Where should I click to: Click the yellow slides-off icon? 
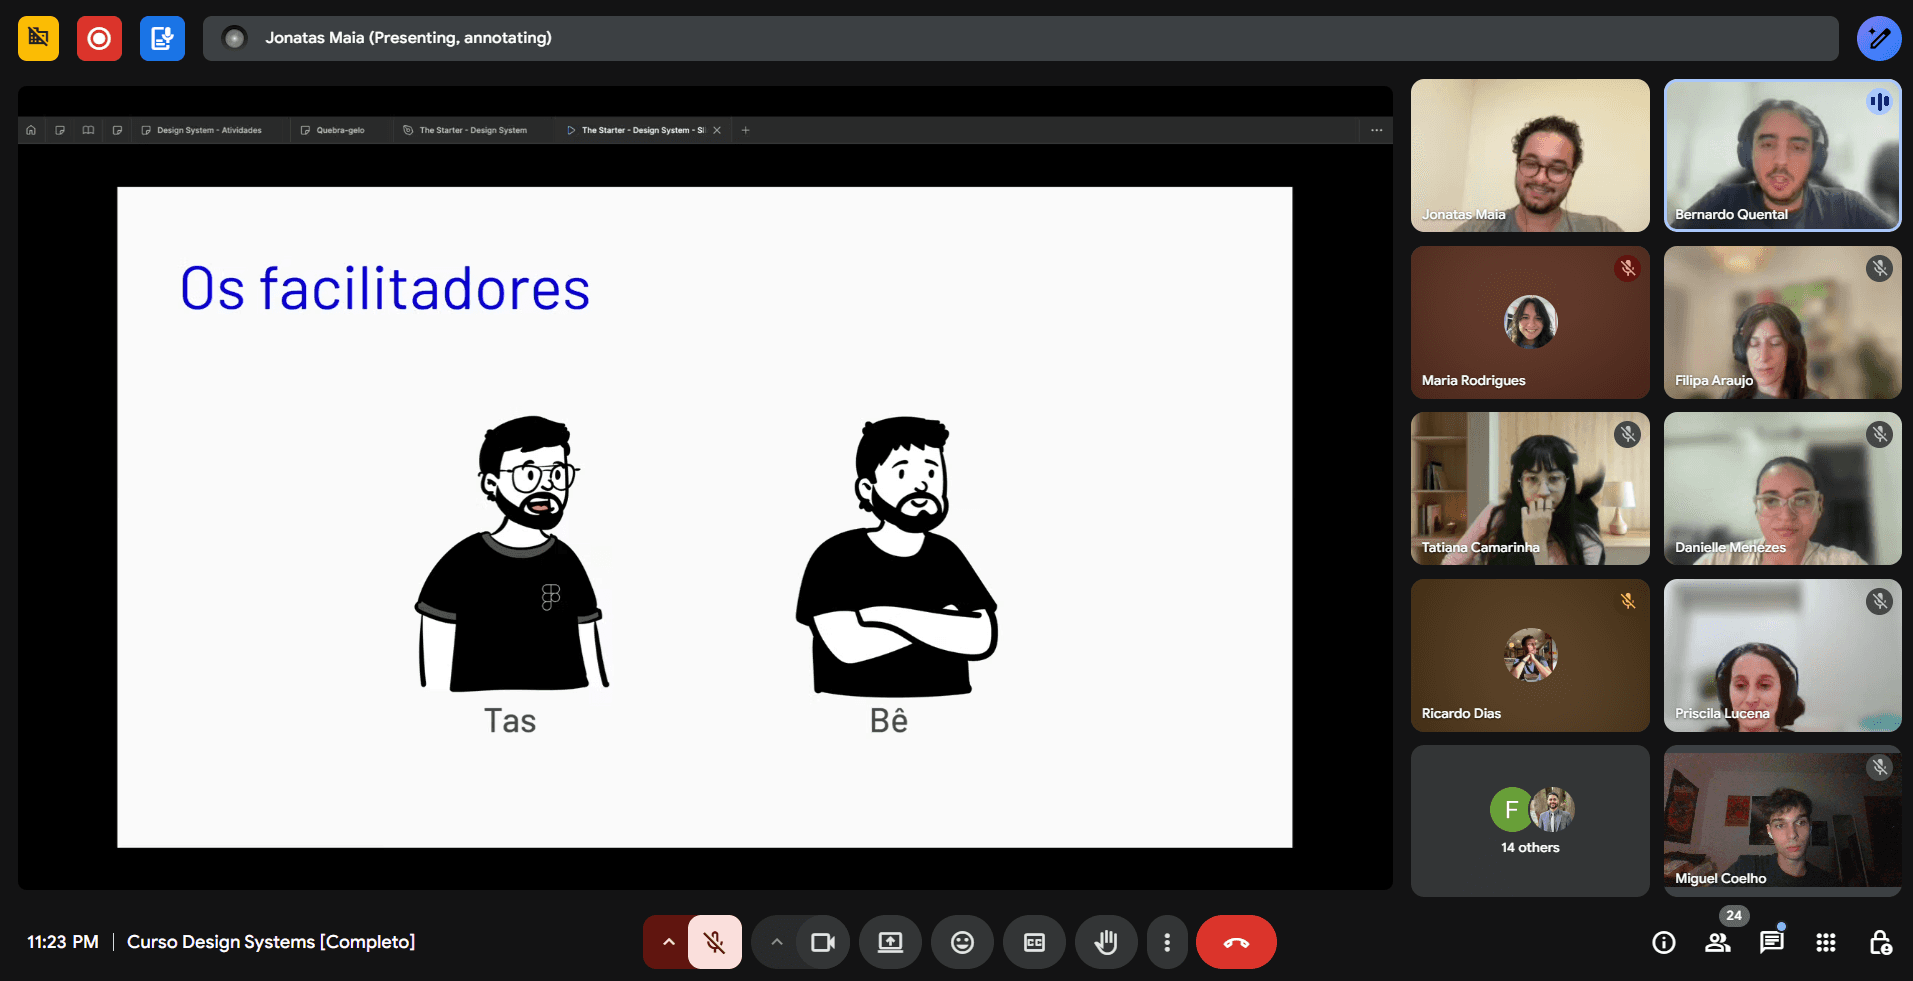pos(39,38)
